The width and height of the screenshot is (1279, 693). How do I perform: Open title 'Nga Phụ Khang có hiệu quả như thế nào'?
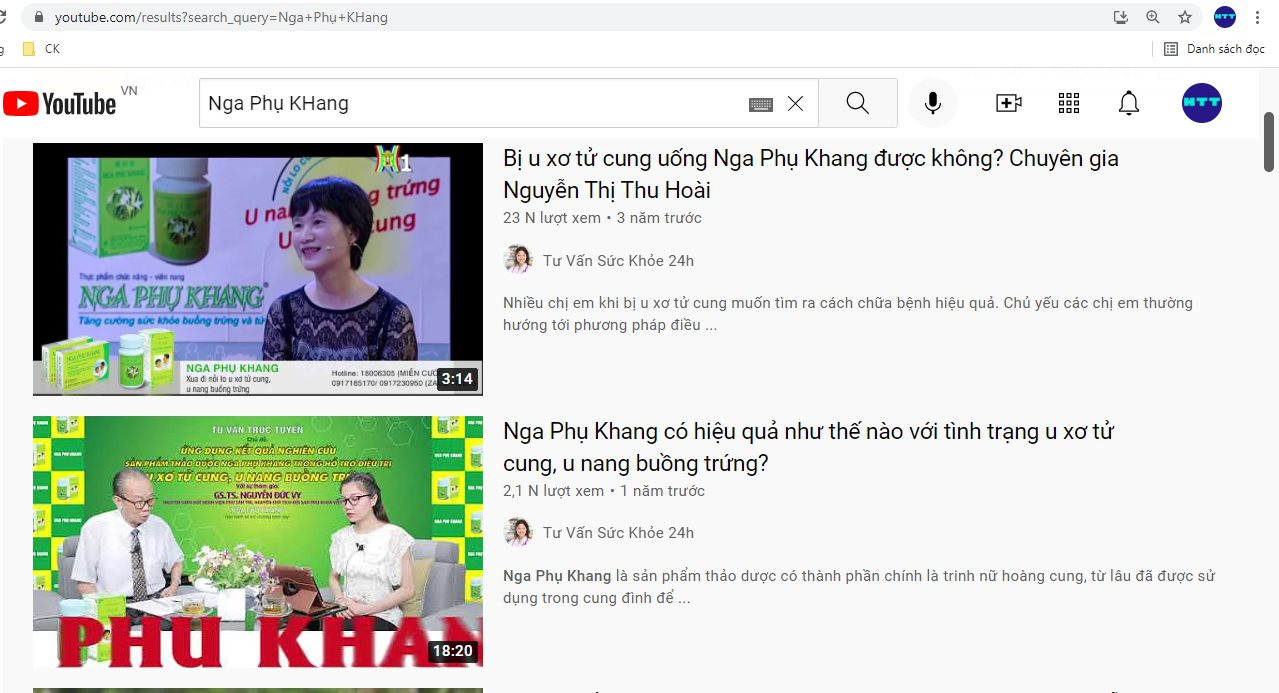point(808,447)
